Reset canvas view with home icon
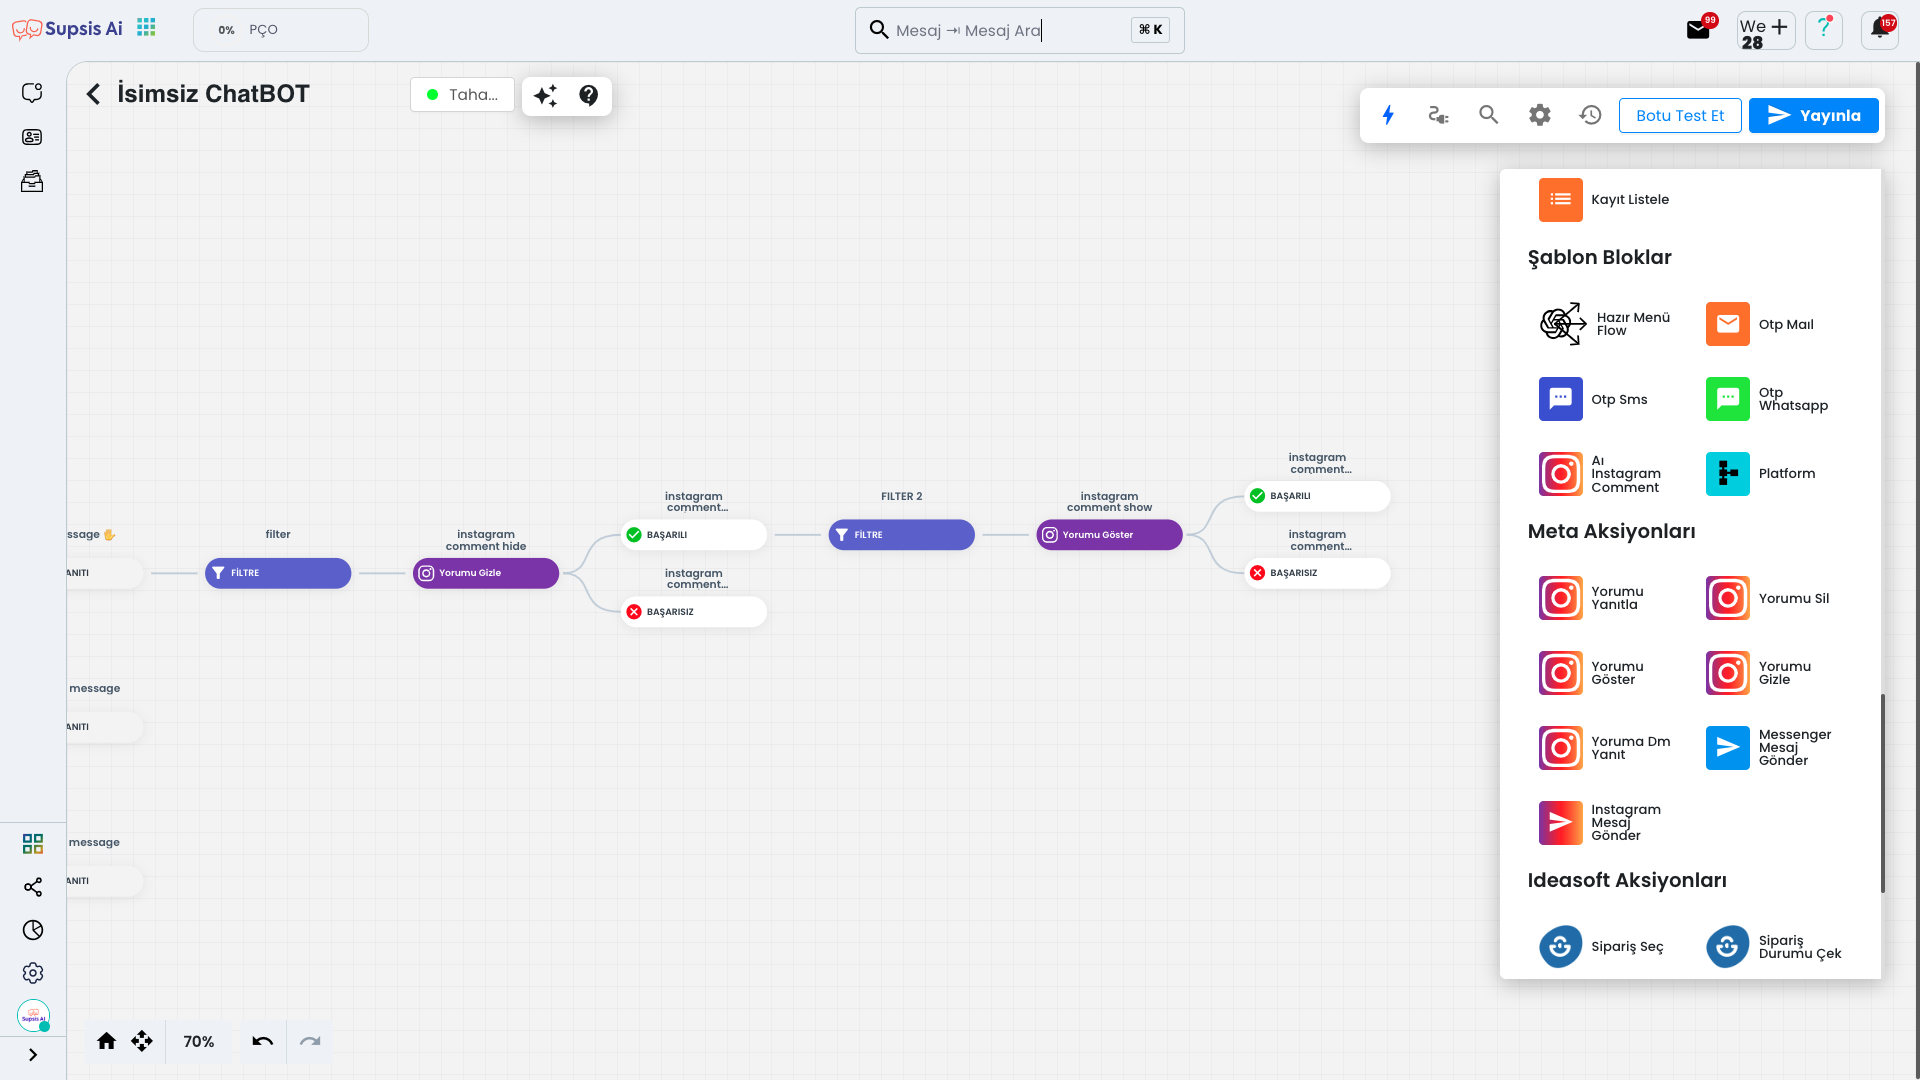Viewport: 1920px width, 1080px height. click(x=106, y=1041)
